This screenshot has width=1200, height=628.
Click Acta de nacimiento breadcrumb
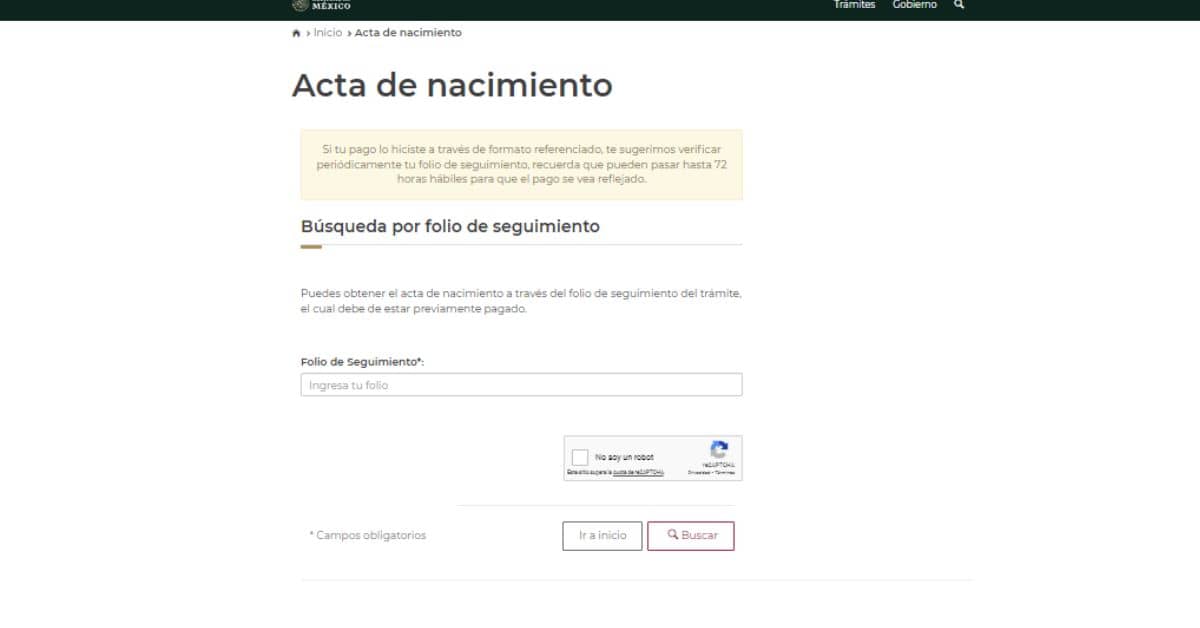(x=408, y=33)
